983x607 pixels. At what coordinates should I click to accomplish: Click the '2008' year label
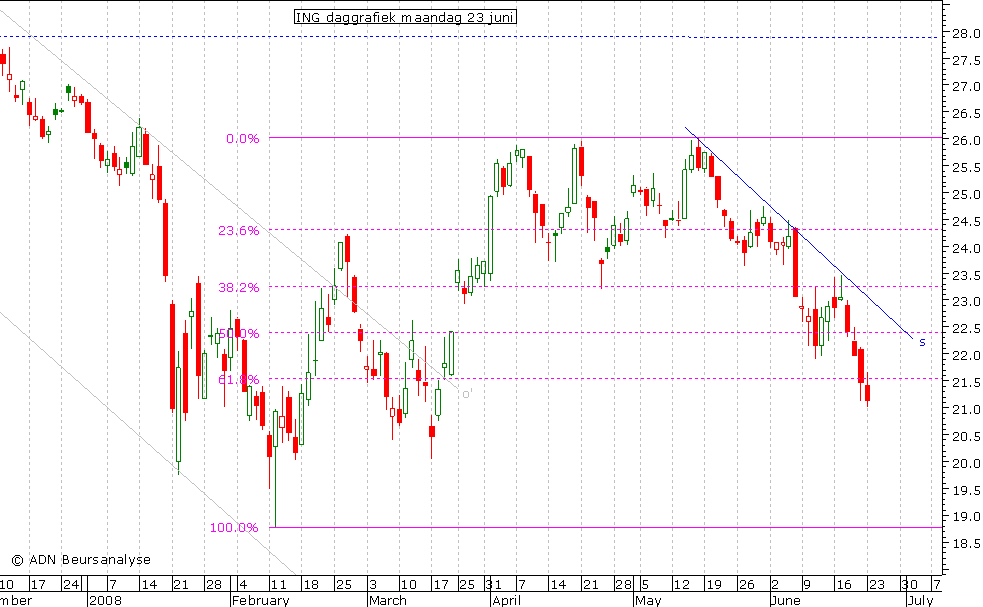point(105,600)
